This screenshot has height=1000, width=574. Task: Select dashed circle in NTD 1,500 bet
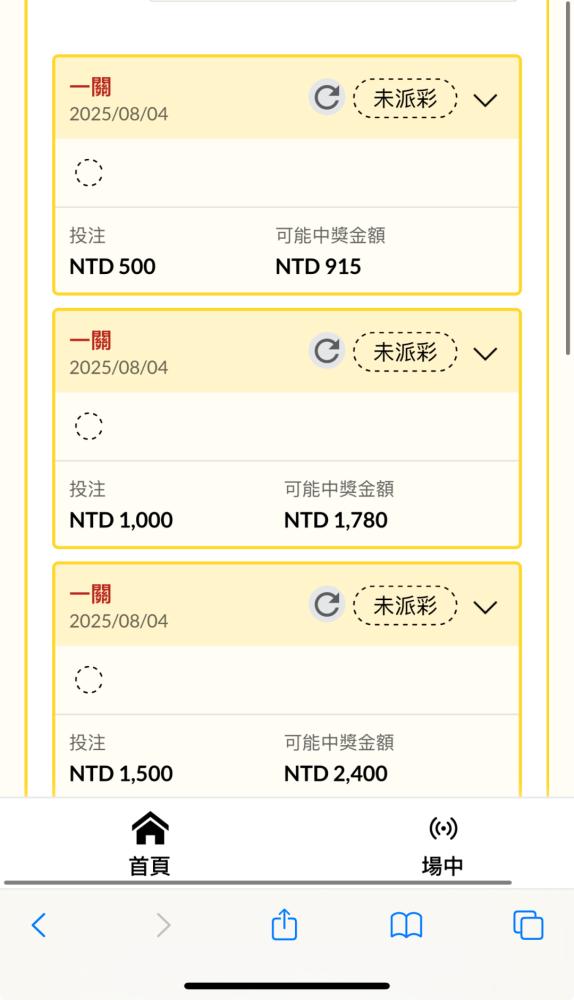[89, 679]
